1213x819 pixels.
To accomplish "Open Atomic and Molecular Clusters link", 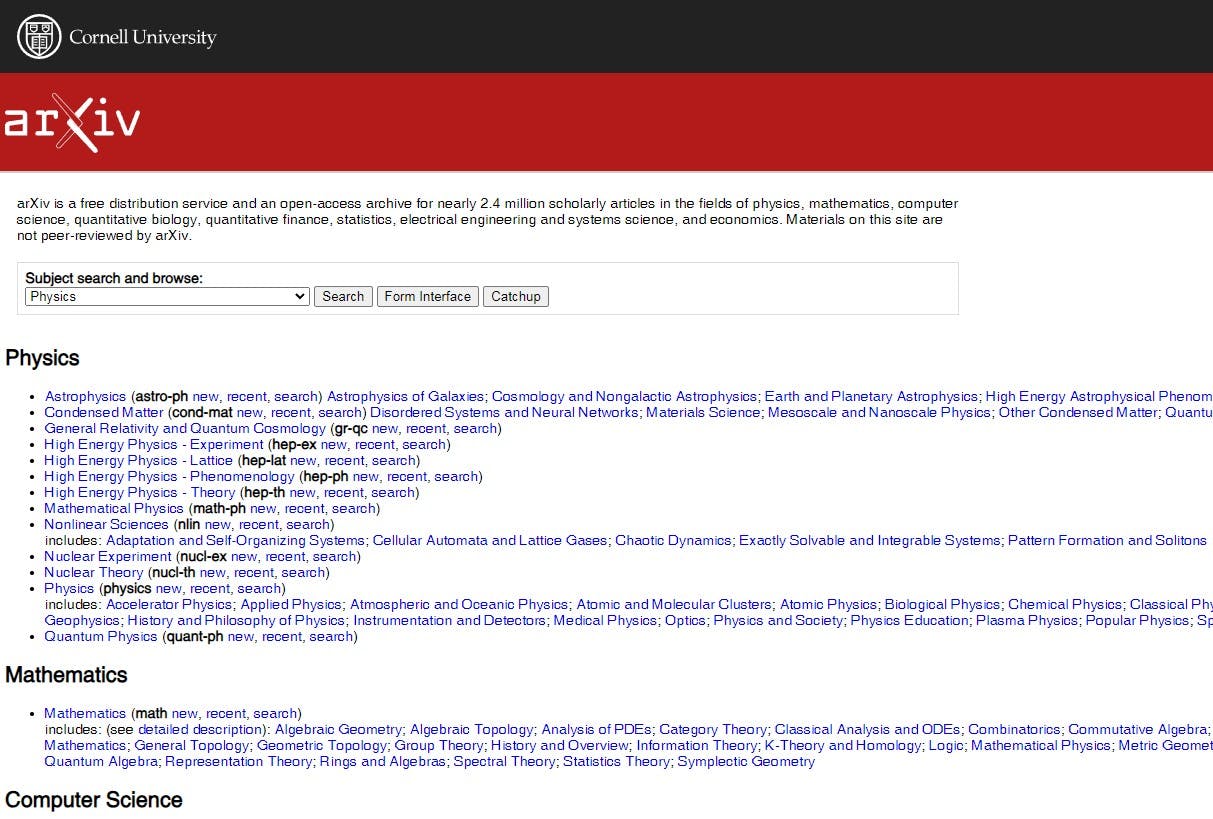I will [x=674, y=605].
